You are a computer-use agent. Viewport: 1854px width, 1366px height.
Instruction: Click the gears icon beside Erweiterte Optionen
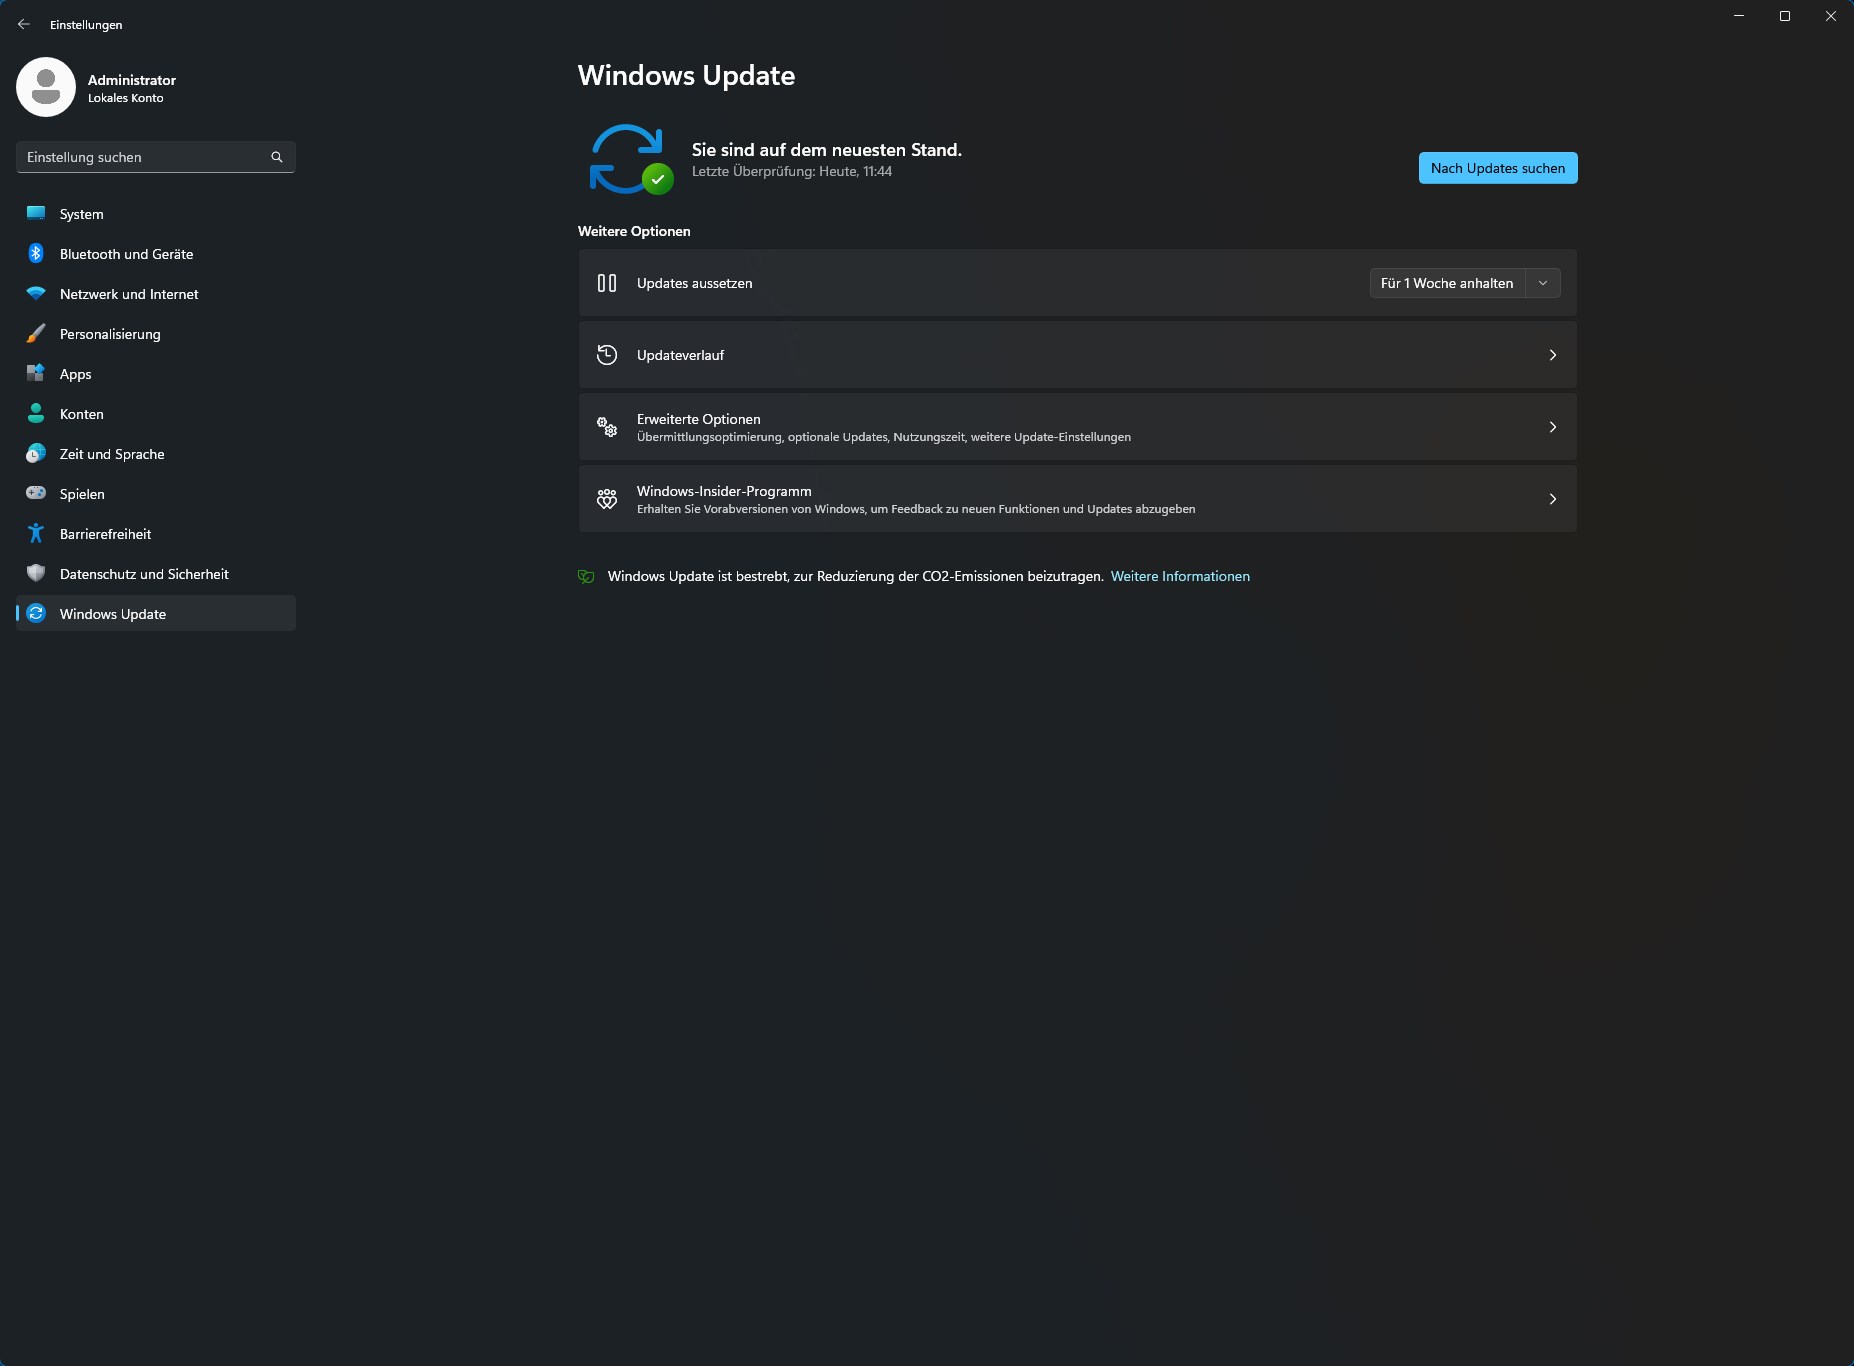(x=607, y=427)
